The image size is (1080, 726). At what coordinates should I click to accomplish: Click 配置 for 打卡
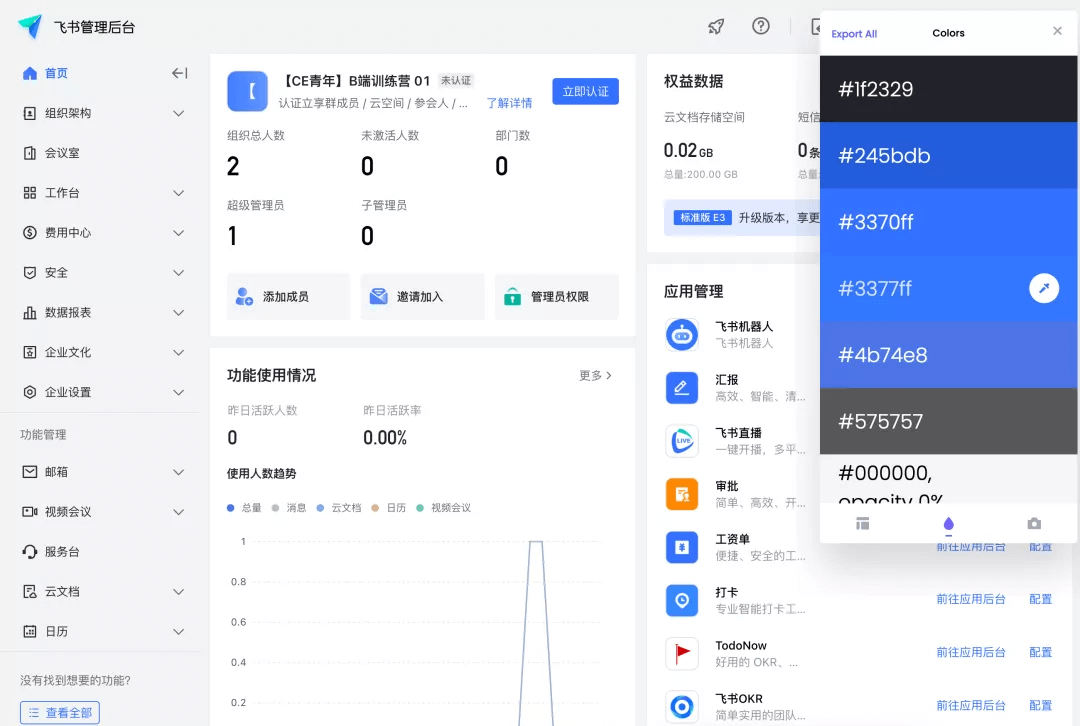pyautogui.click(x=1040, y=599)
